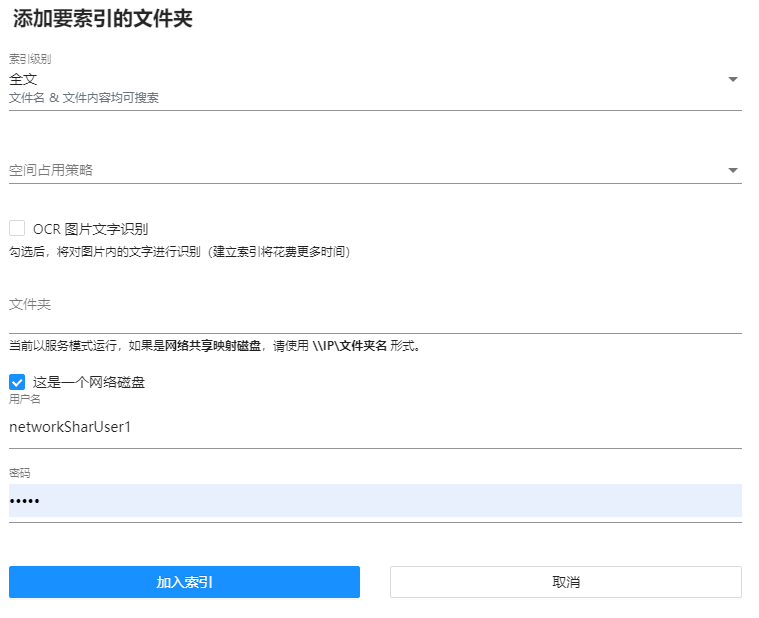Click the 文件名 & 文件内容均可搜索 description
Viewport: 759px width, 618px height.
point(84,98)
